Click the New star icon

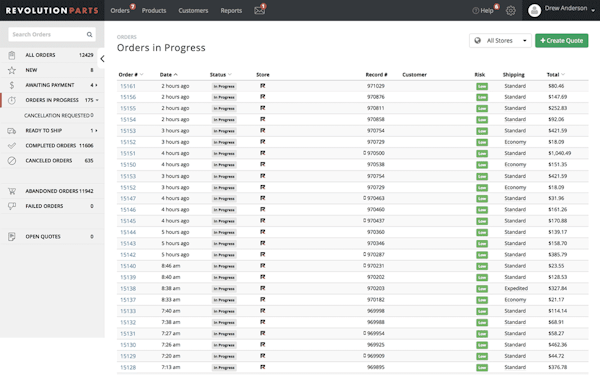tap(12, 70)
